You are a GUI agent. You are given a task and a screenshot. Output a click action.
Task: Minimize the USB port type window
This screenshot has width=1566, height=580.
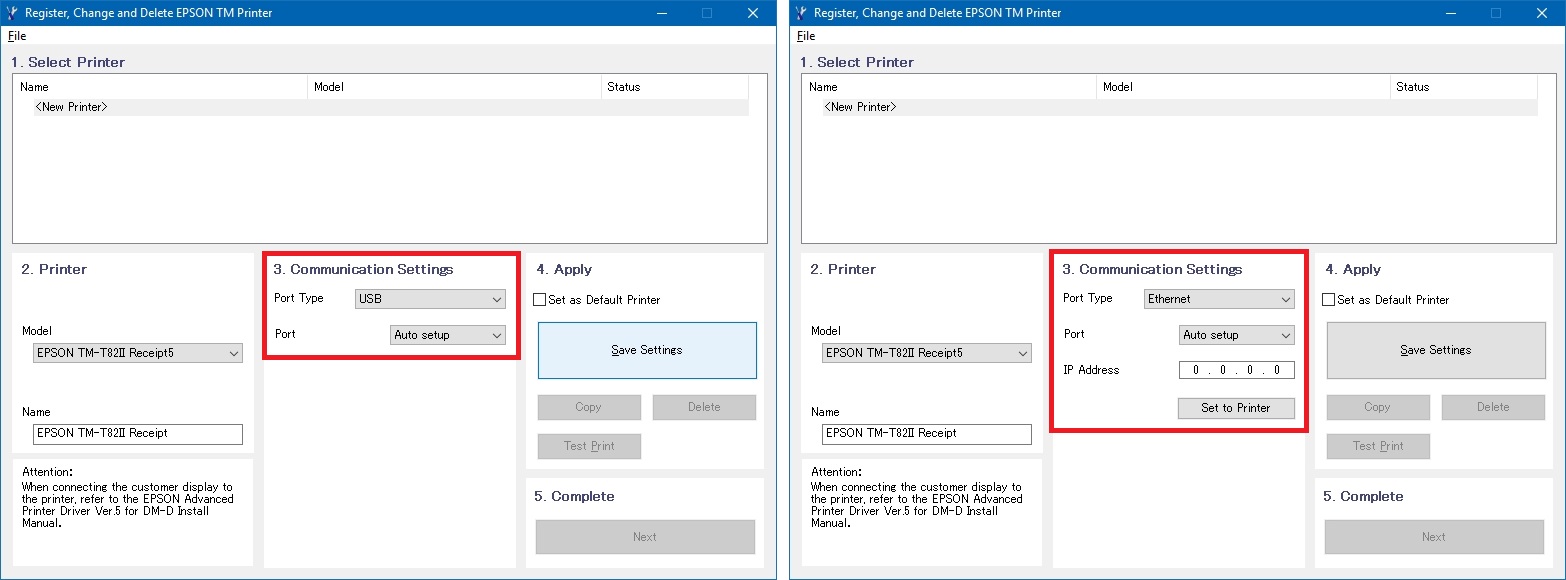pyautogui.click(x=661, y=13)
